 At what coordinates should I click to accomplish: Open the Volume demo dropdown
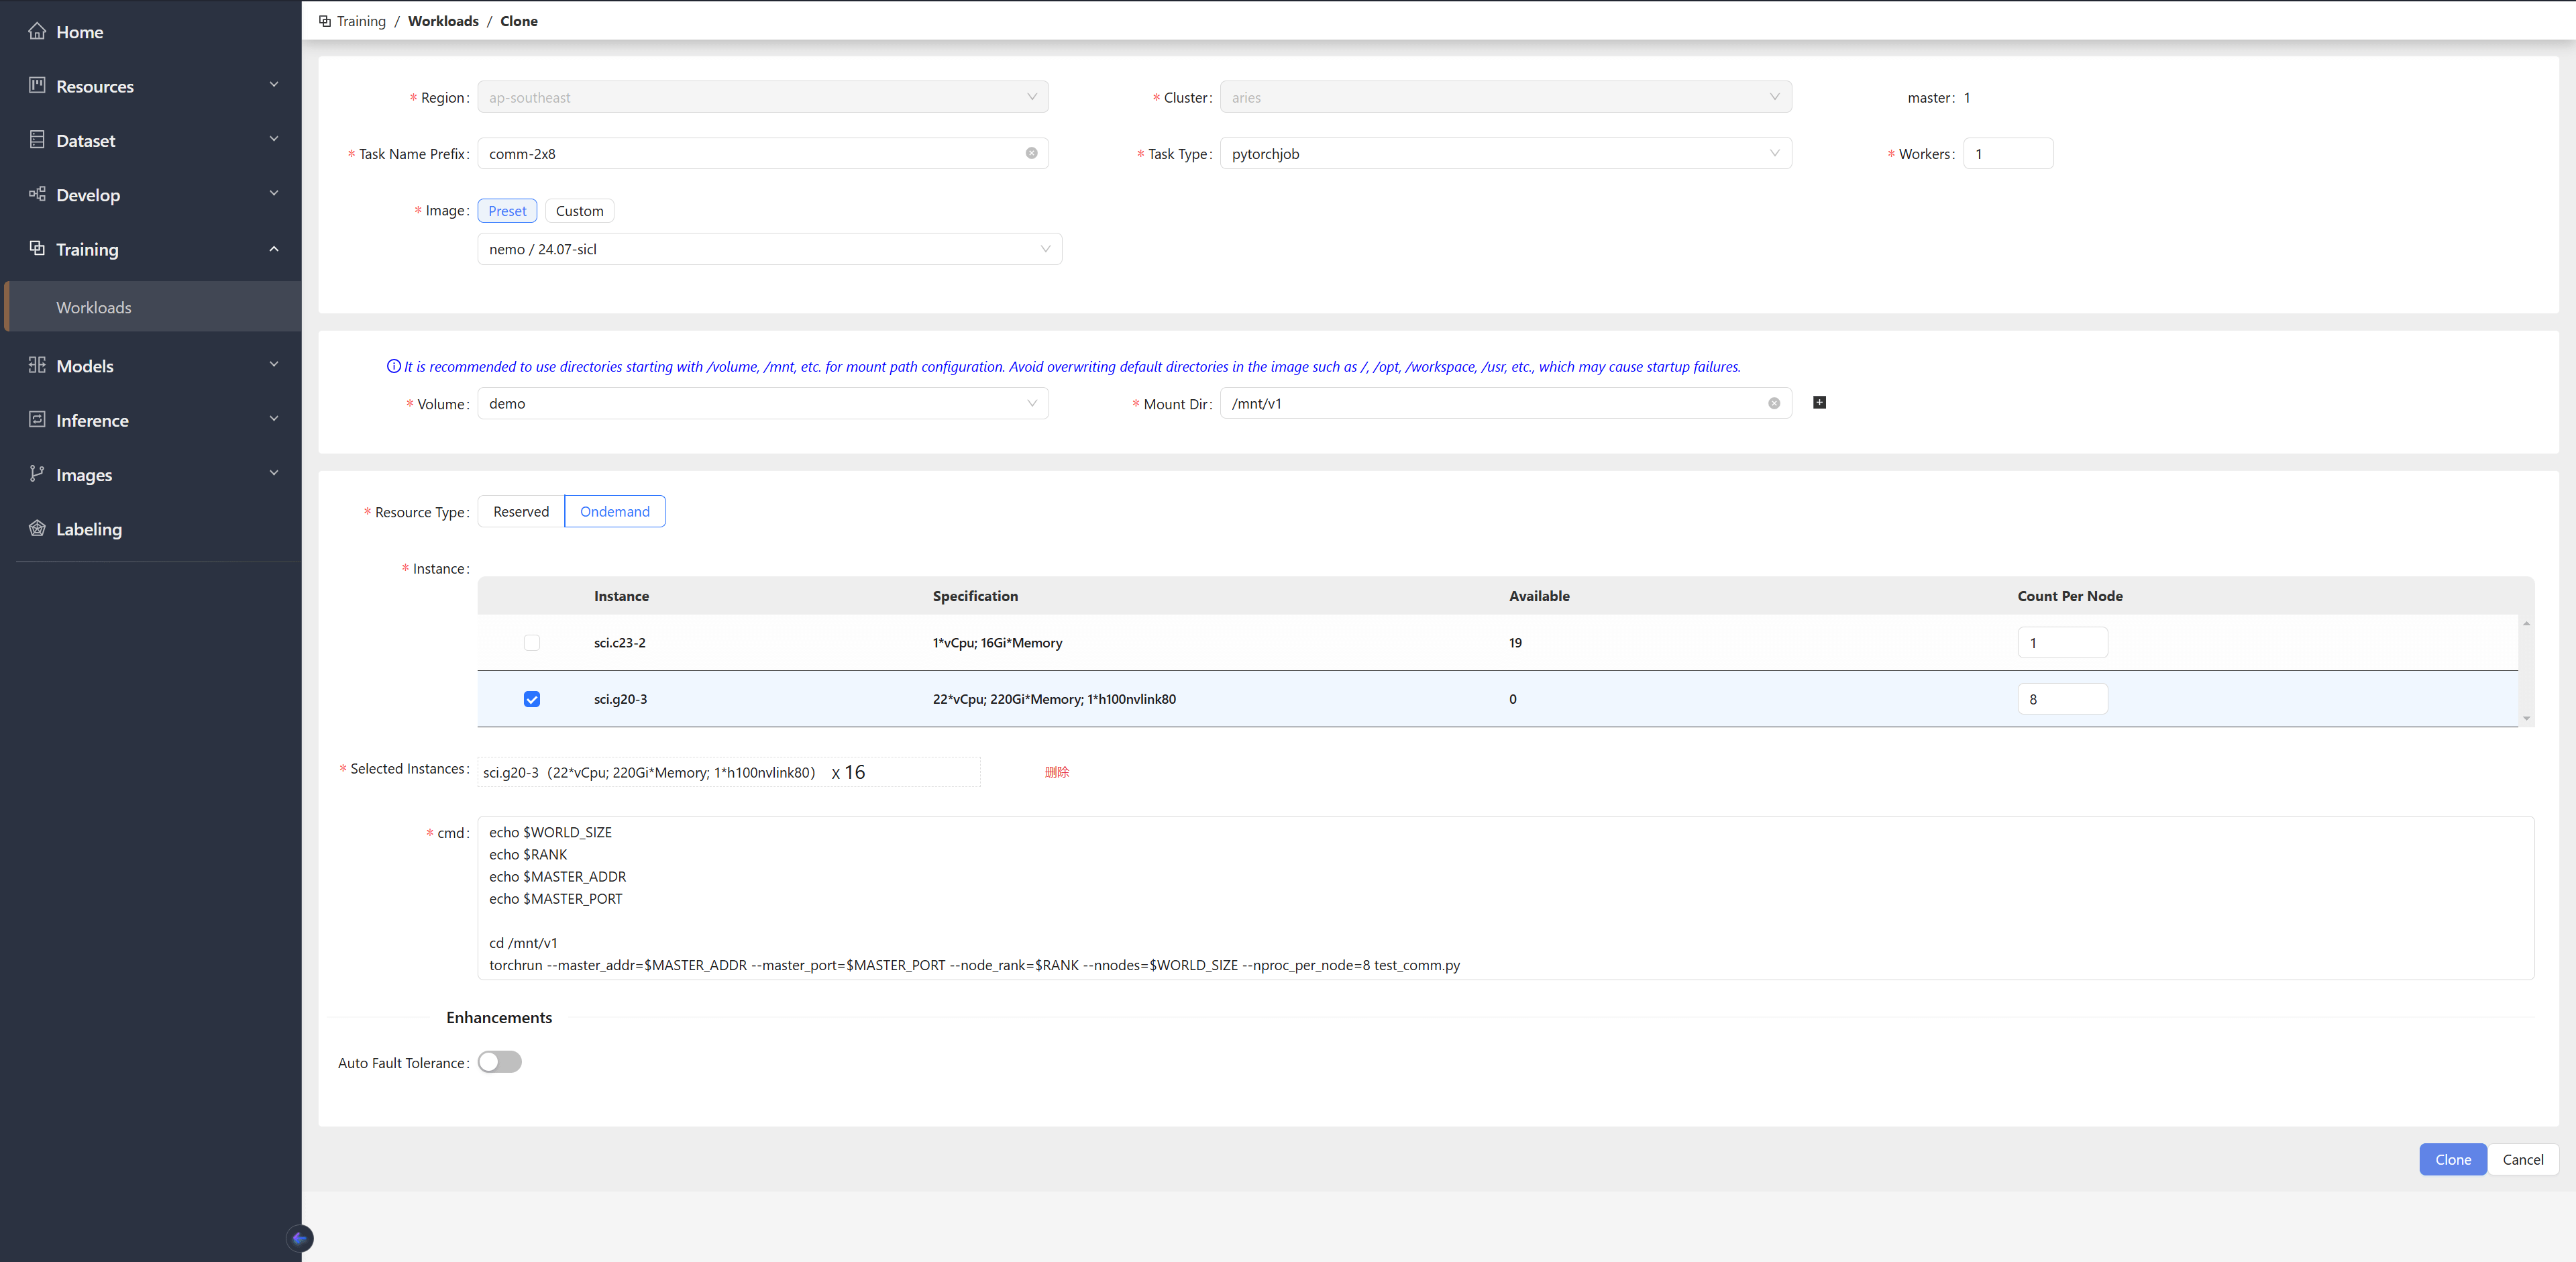[x=763, y=403]
